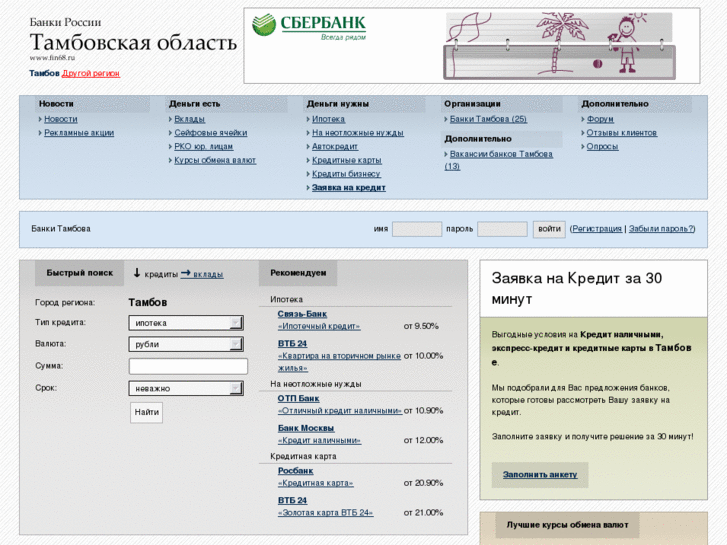The width and height of the screenshot is (727, 545).
Task: Click «Забыли пароль?» link
Action: [661, 229]
